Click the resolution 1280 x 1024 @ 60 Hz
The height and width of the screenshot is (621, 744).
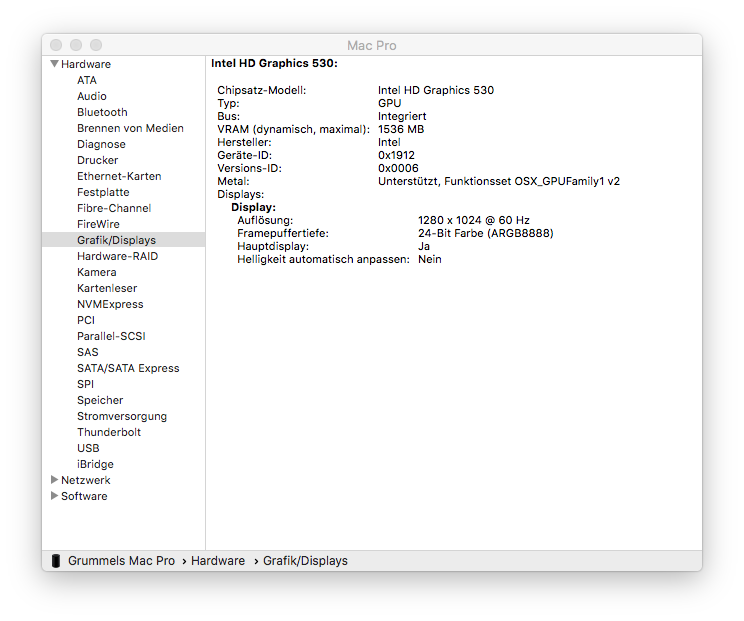[474, 220]
